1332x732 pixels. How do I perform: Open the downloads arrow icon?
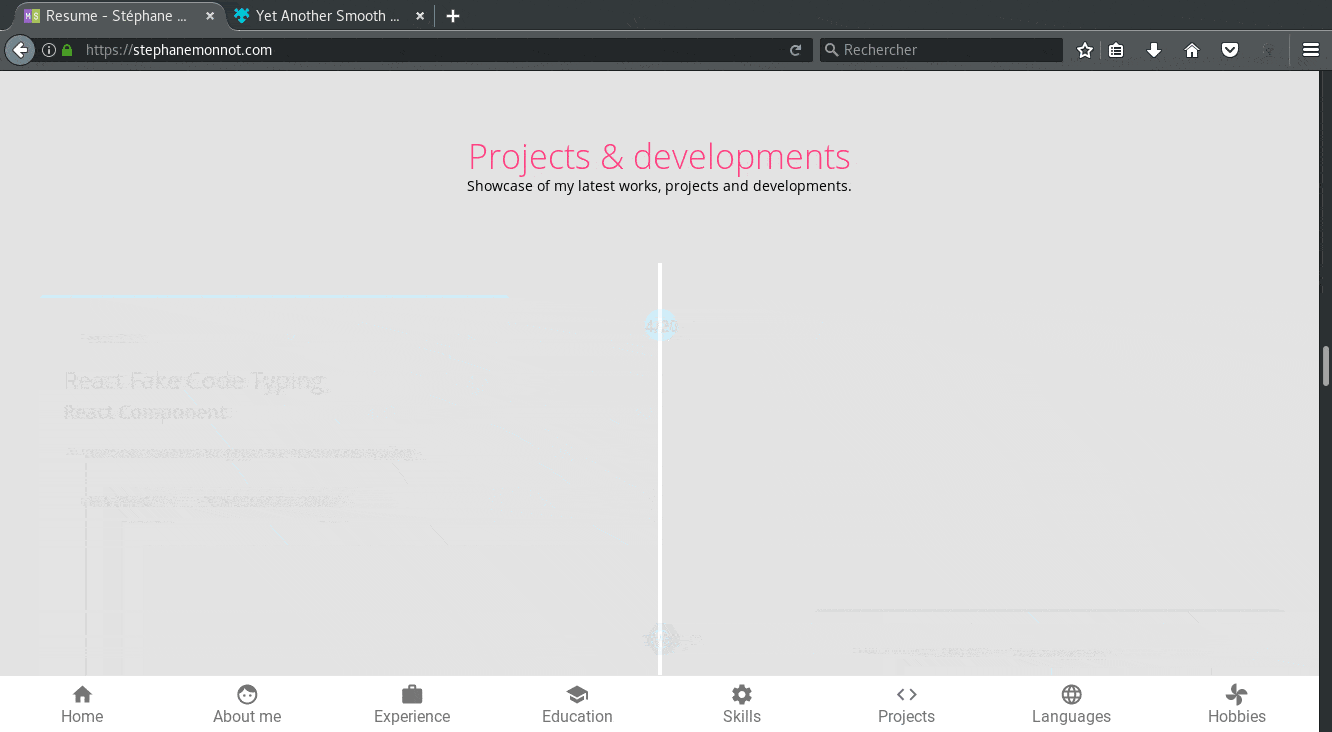click(x=1154, y=50)
